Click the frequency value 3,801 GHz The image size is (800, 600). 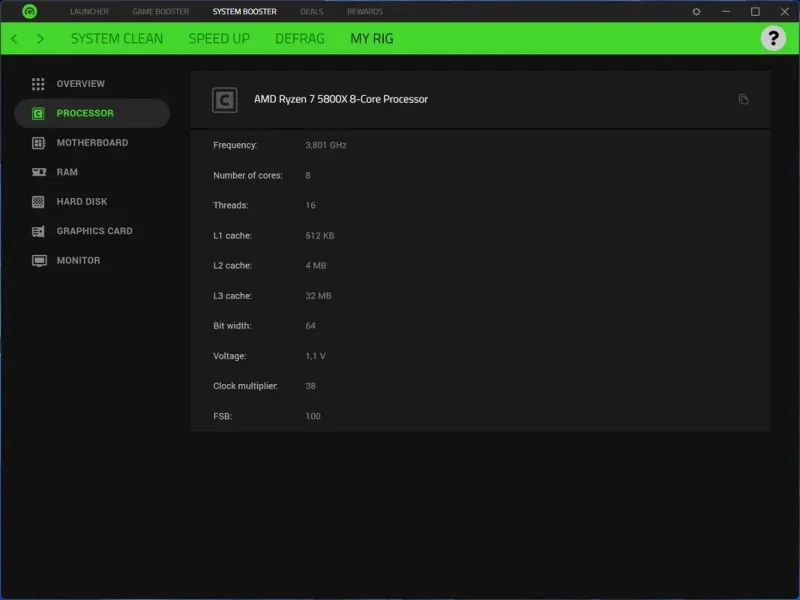326,145
